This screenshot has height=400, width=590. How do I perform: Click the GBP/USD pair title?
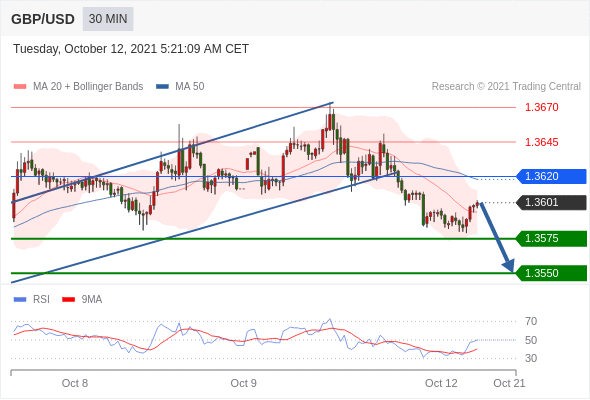tap(43, 19)
